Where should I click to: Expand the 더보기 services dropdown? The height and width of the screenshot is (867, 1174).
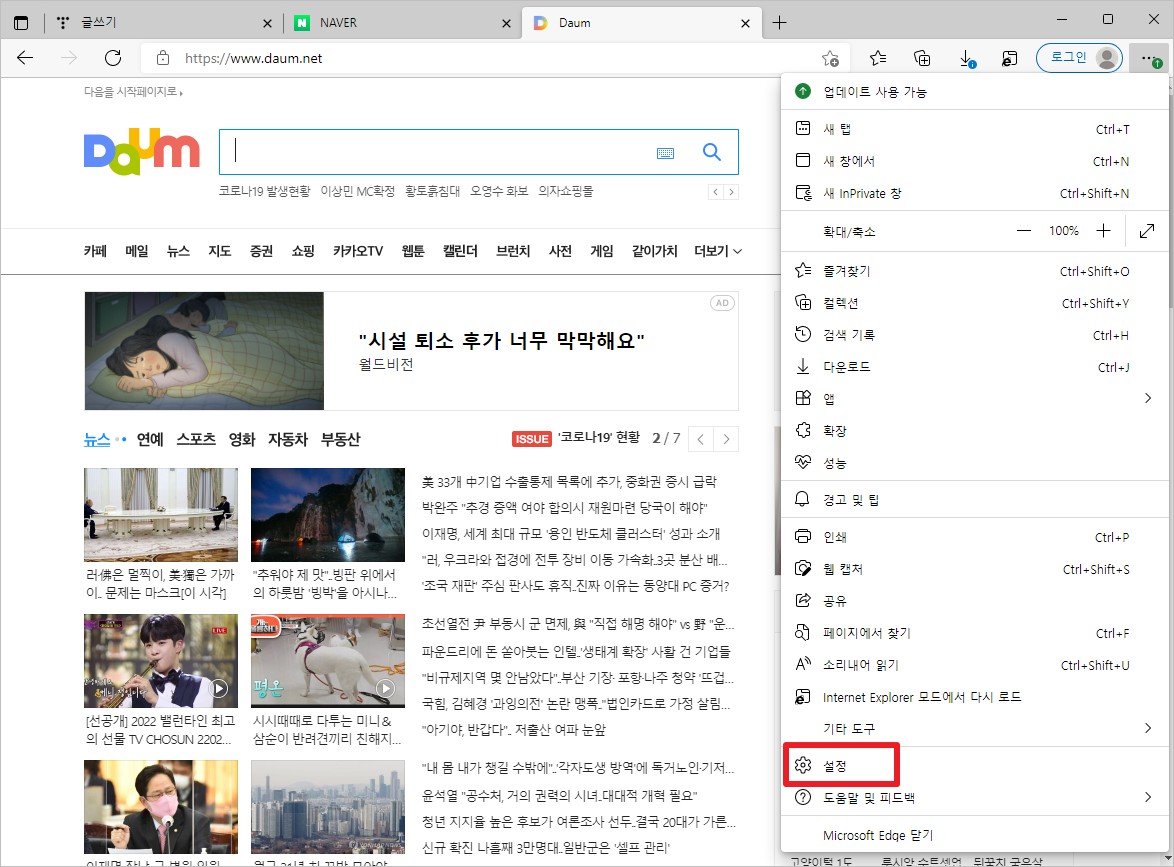718,251
